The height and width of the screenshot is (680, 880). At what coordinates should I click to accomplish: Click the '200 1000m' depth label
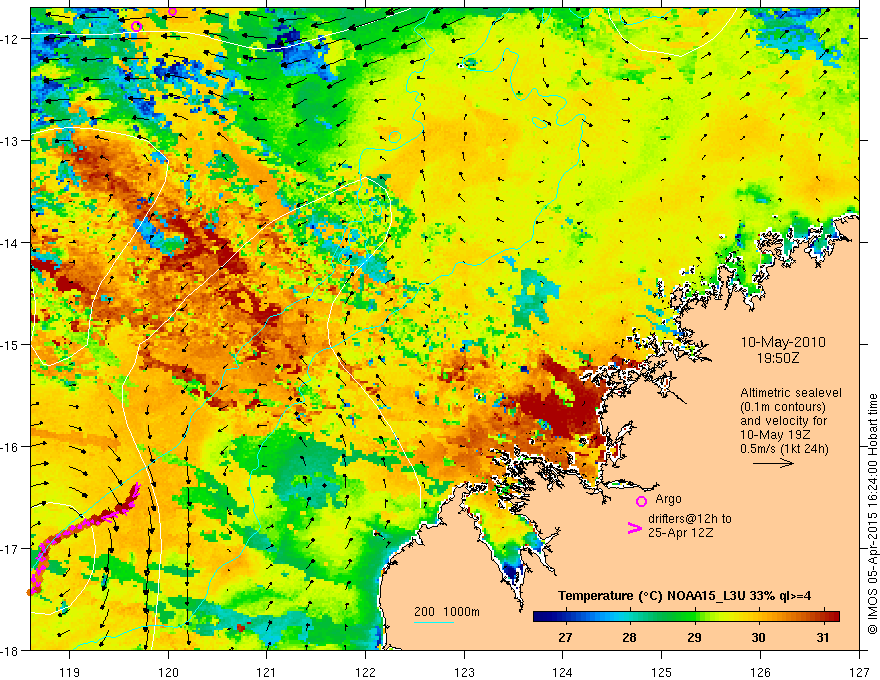coord(447,612)
